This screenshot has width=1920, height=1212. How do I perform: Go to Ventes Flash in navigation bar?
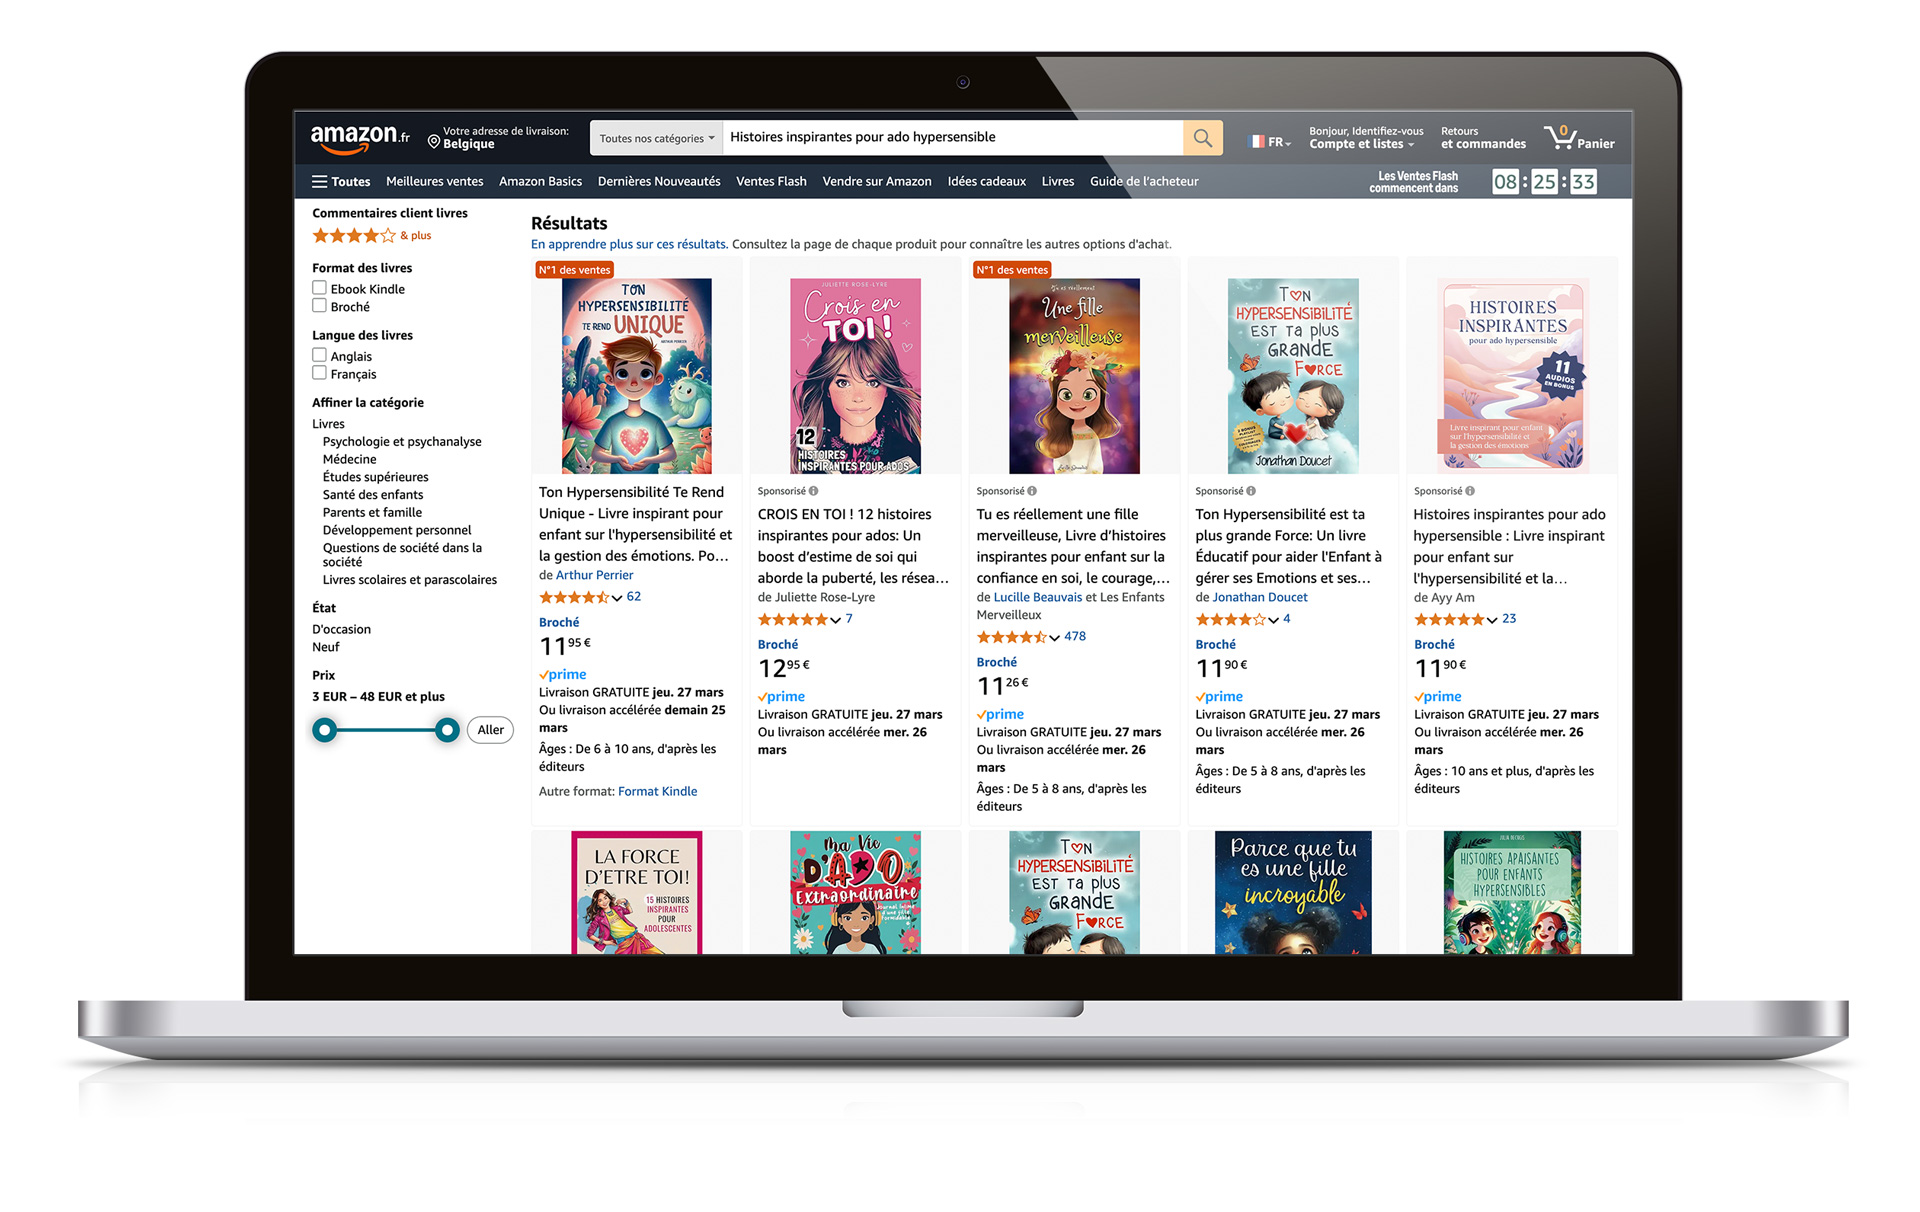tap(771, 182)
